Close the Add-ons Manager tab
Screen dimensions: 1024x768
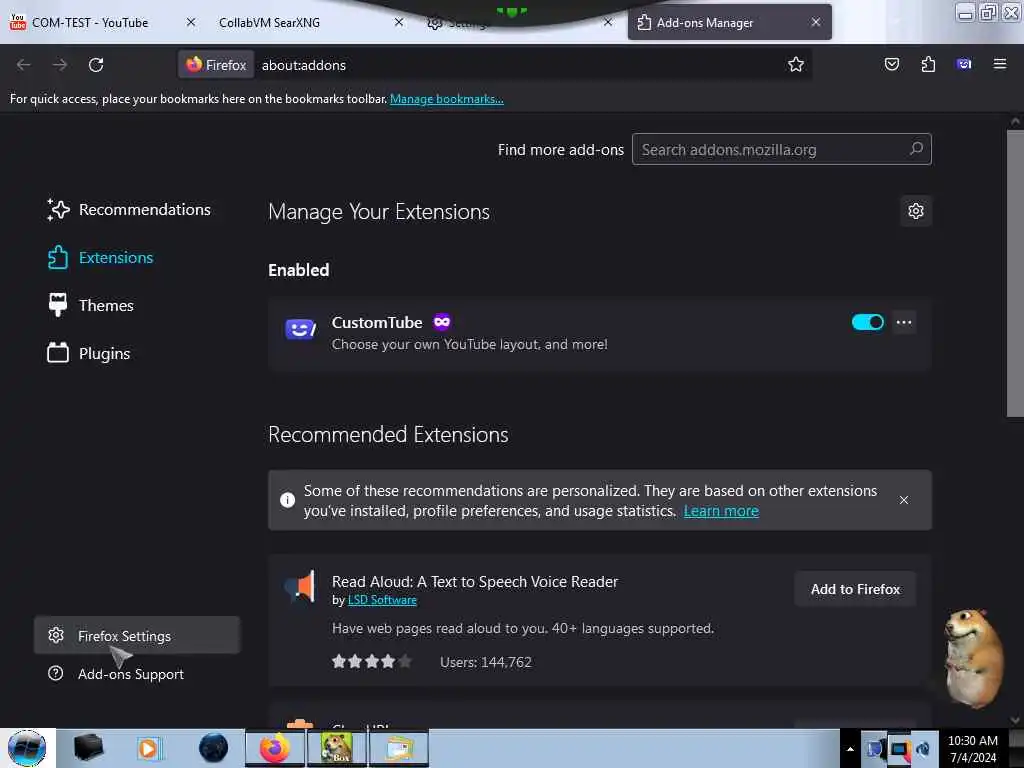(816, 22)
